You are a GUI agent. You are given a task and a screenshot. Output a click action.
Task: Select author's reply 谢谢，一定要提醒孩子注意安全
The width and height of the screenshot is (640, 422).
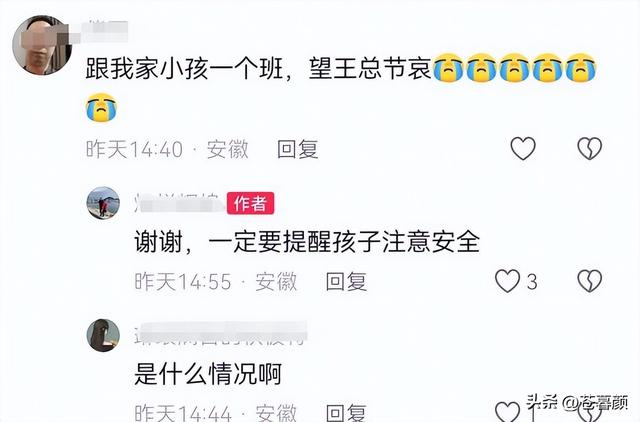tap(307, 242)
